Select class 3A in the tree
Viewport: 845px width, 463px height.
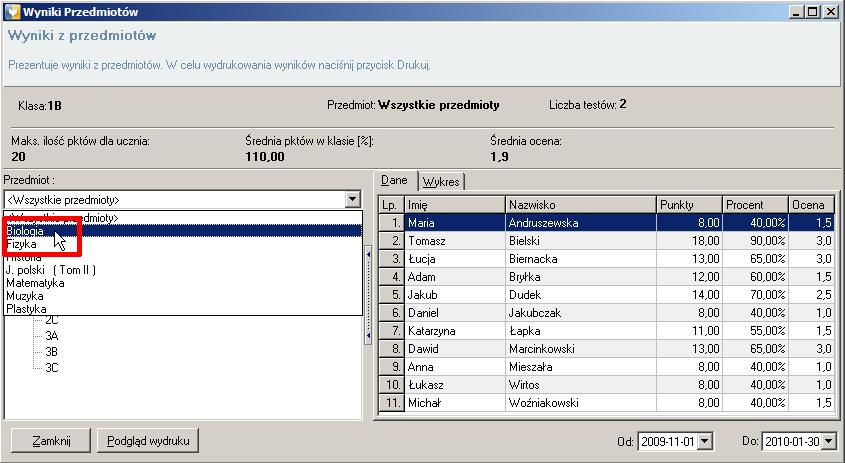52,336
